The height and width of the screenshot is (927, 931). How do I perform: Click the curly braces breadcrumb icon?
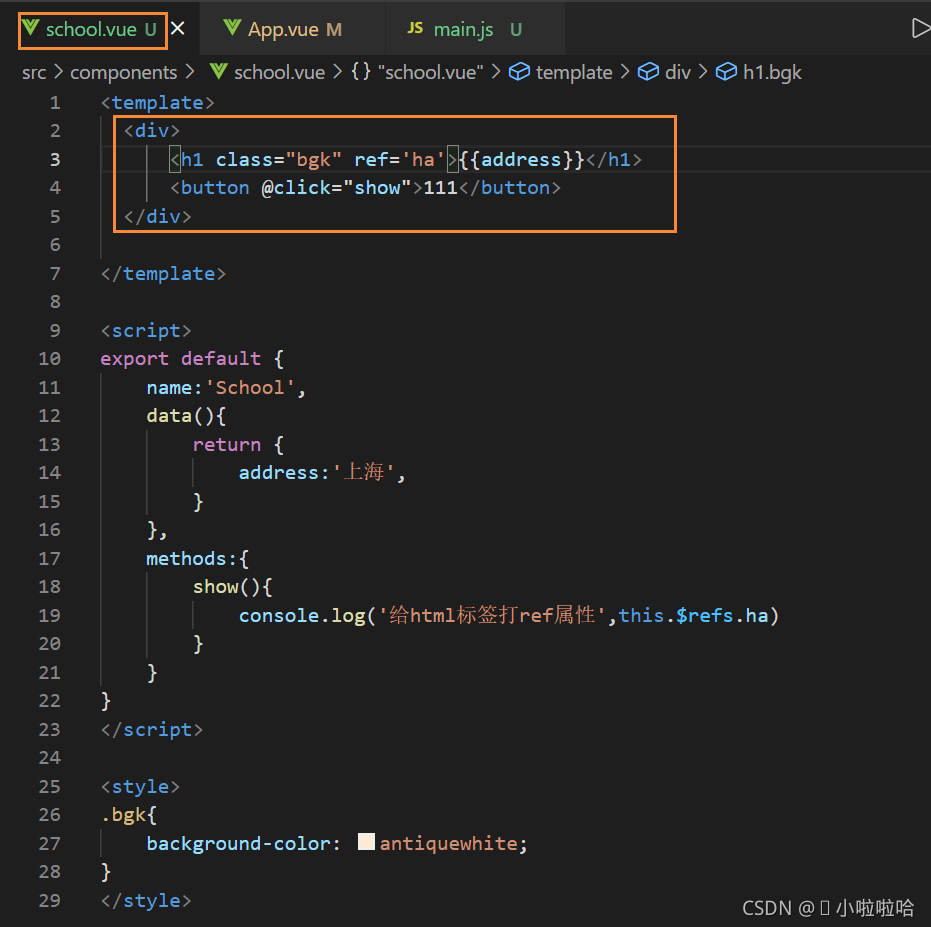[x=361, y=72]
